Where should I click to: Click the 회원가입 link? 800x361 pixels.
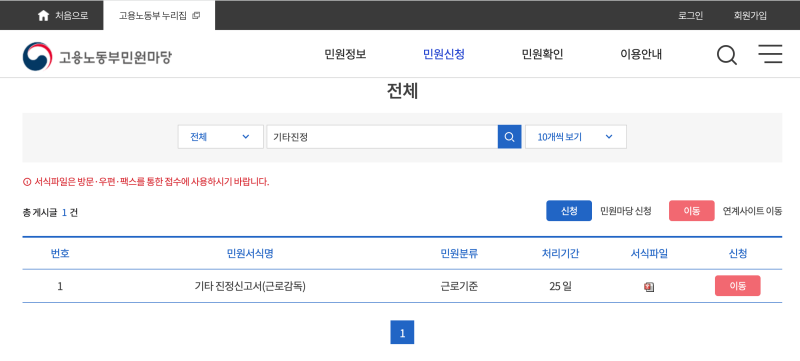click(x=750, y=15)
